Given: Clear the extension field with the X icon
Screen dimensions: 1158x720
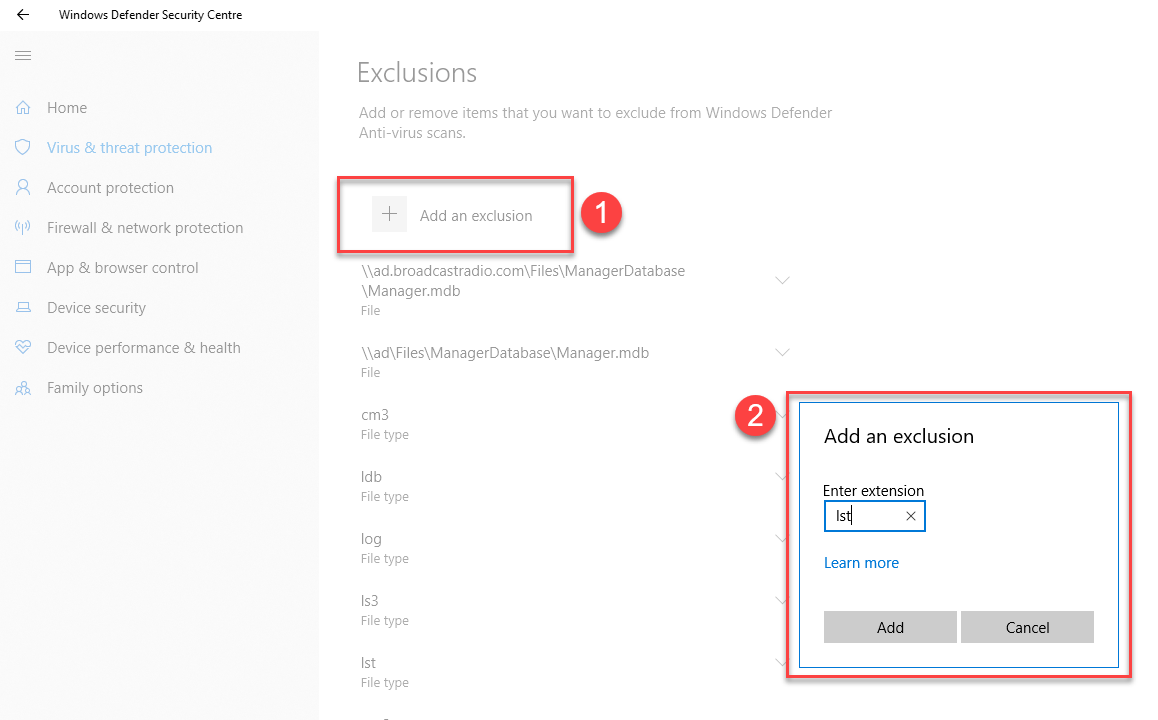Looking at the screenshot, I should [x=911, y=516].
